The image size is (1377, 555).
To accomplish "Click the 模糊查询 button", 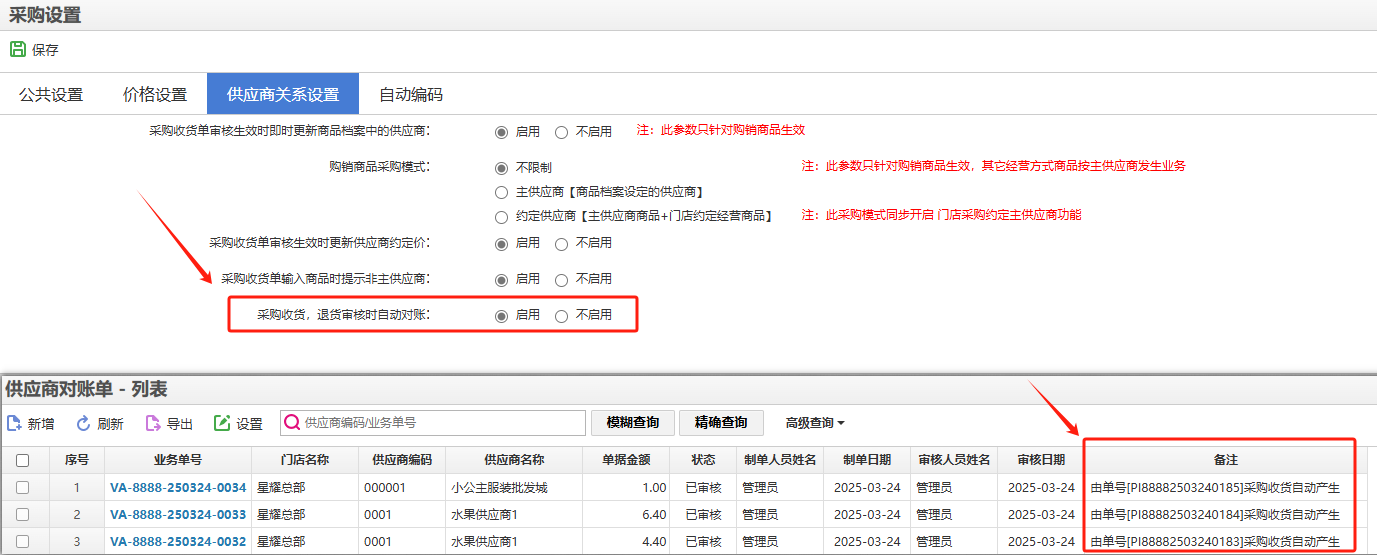I will coord(633,423).
